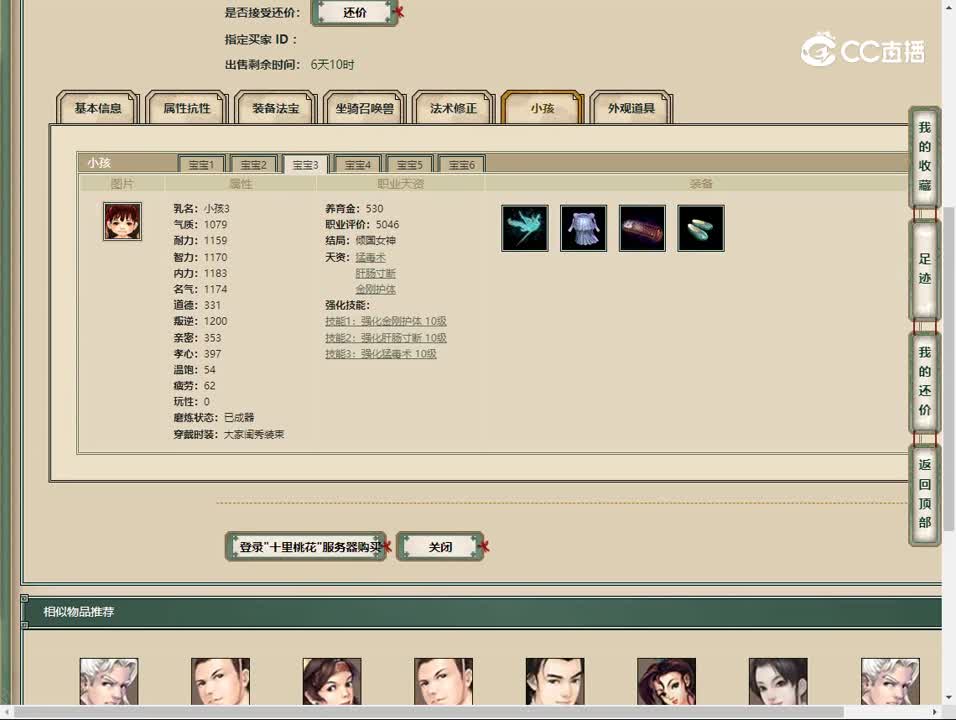Viewport: 956px width, 720px height.
Task: Click the 养育金: 530 value
Action: tap(354, 209)
